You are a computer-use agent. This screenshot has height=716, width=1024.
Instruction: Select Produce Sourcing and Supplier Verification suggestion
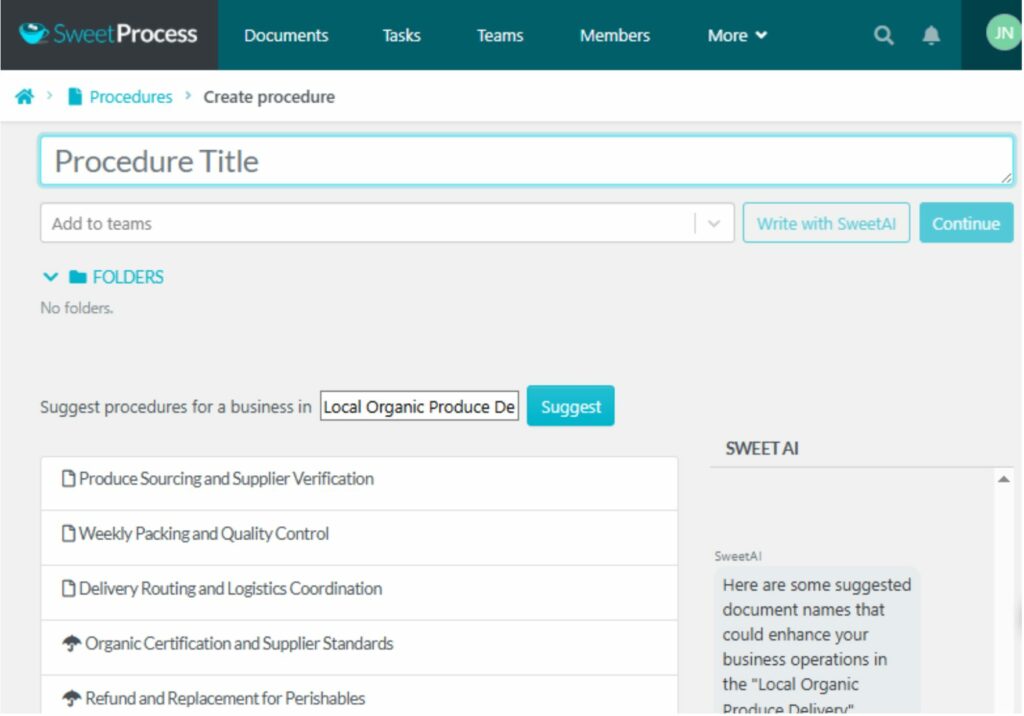359,483
